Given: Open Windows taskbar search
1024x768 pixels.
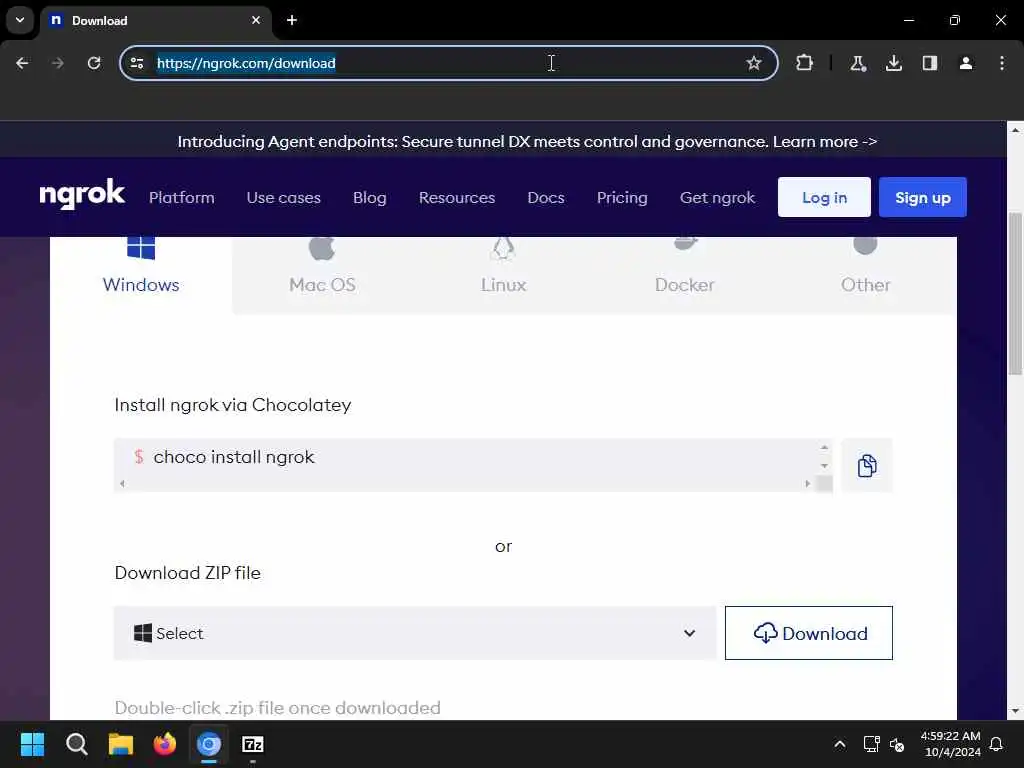Looking at the screenshot, I should 76,744.
